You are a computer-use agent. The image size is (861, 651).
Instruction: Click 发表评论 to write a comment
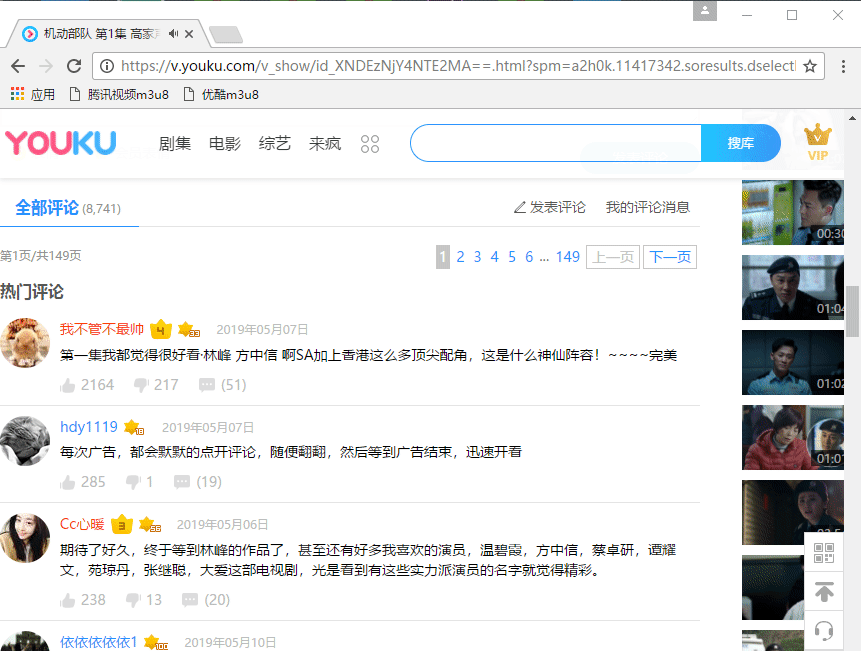549,207
